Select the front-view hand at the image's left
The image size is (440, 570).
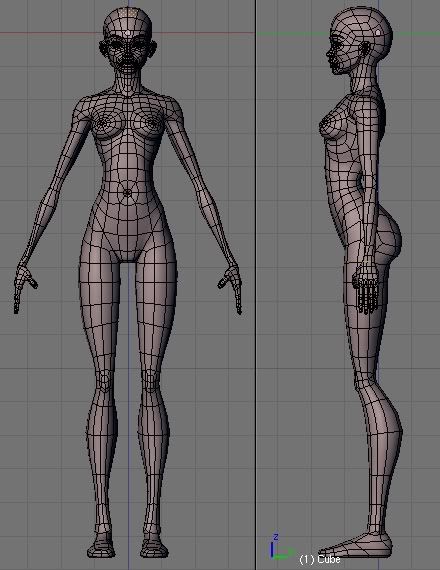coord(24,287)
